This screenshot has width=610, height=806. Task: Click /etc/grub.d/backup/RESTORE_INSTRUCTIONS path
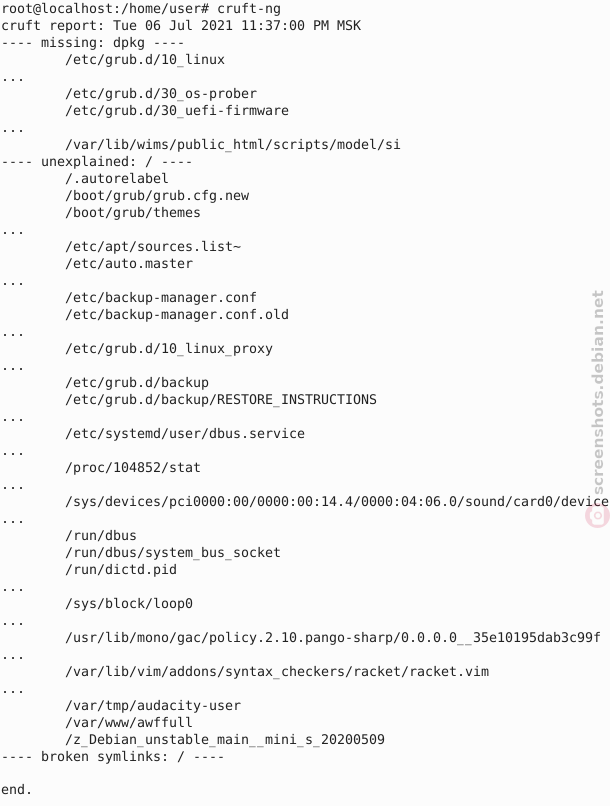tap(220, 399)
